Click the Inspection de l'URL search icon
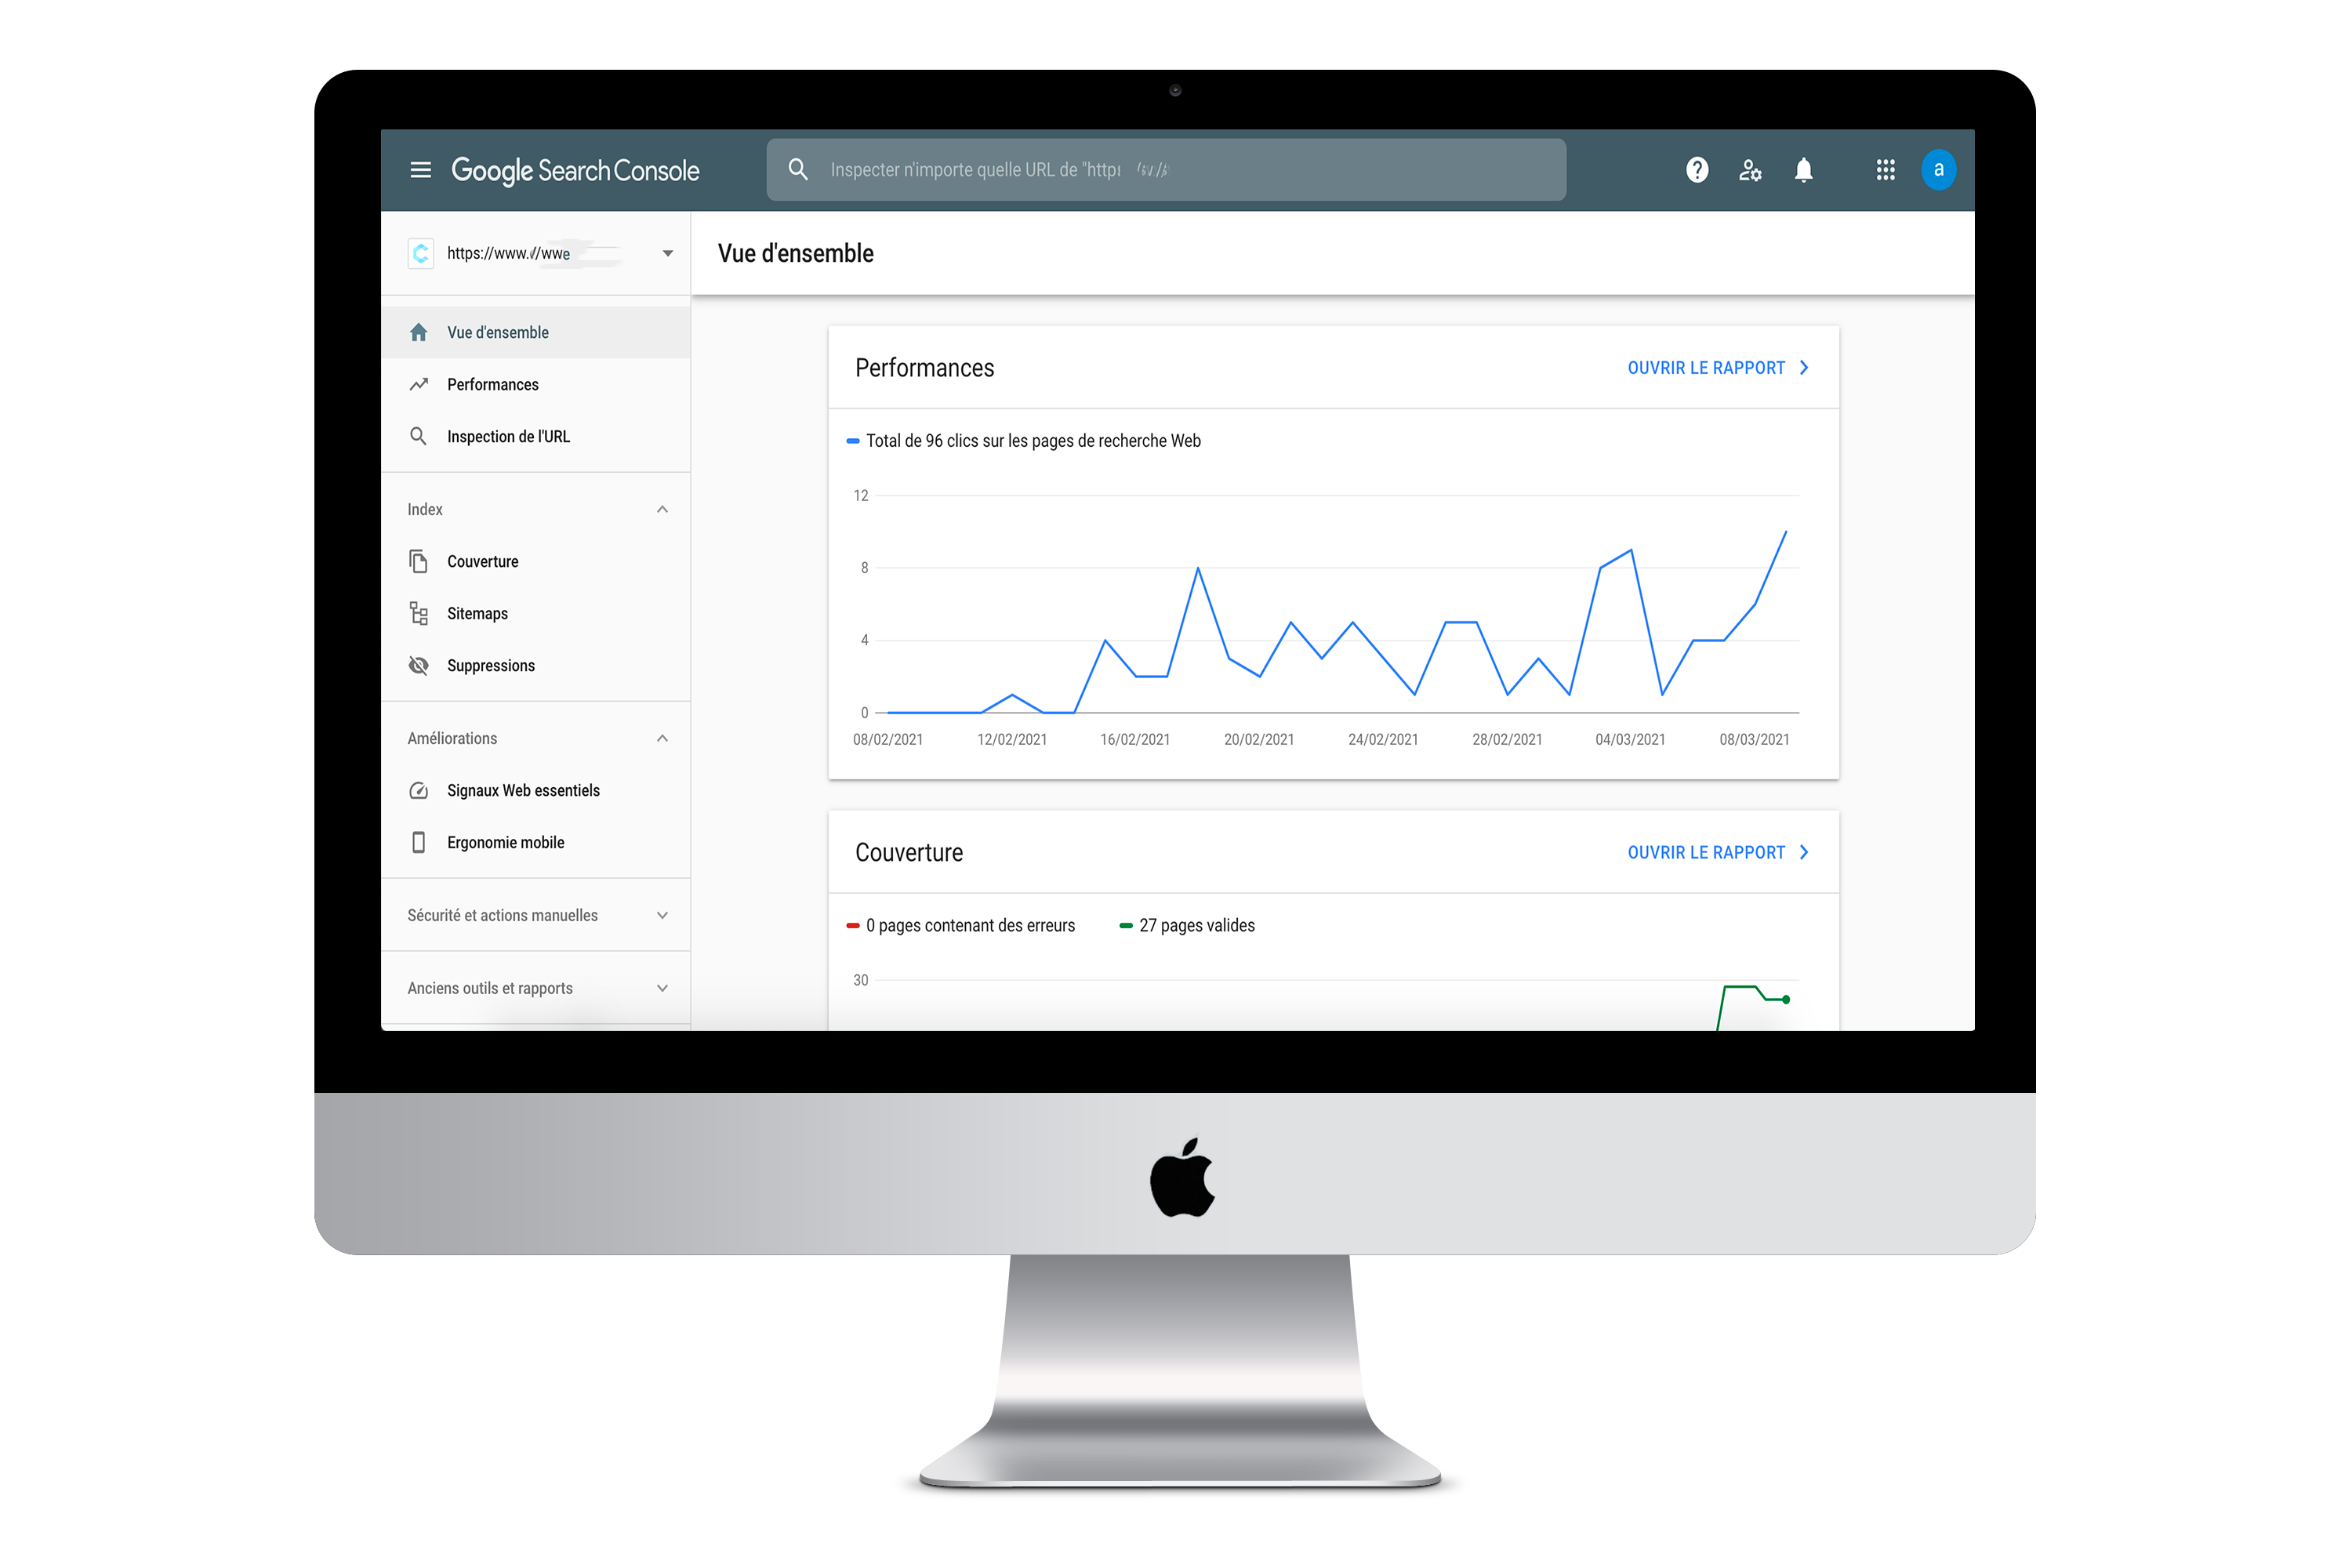Viewport: 2352px width, 1568px height. [418, 436]
